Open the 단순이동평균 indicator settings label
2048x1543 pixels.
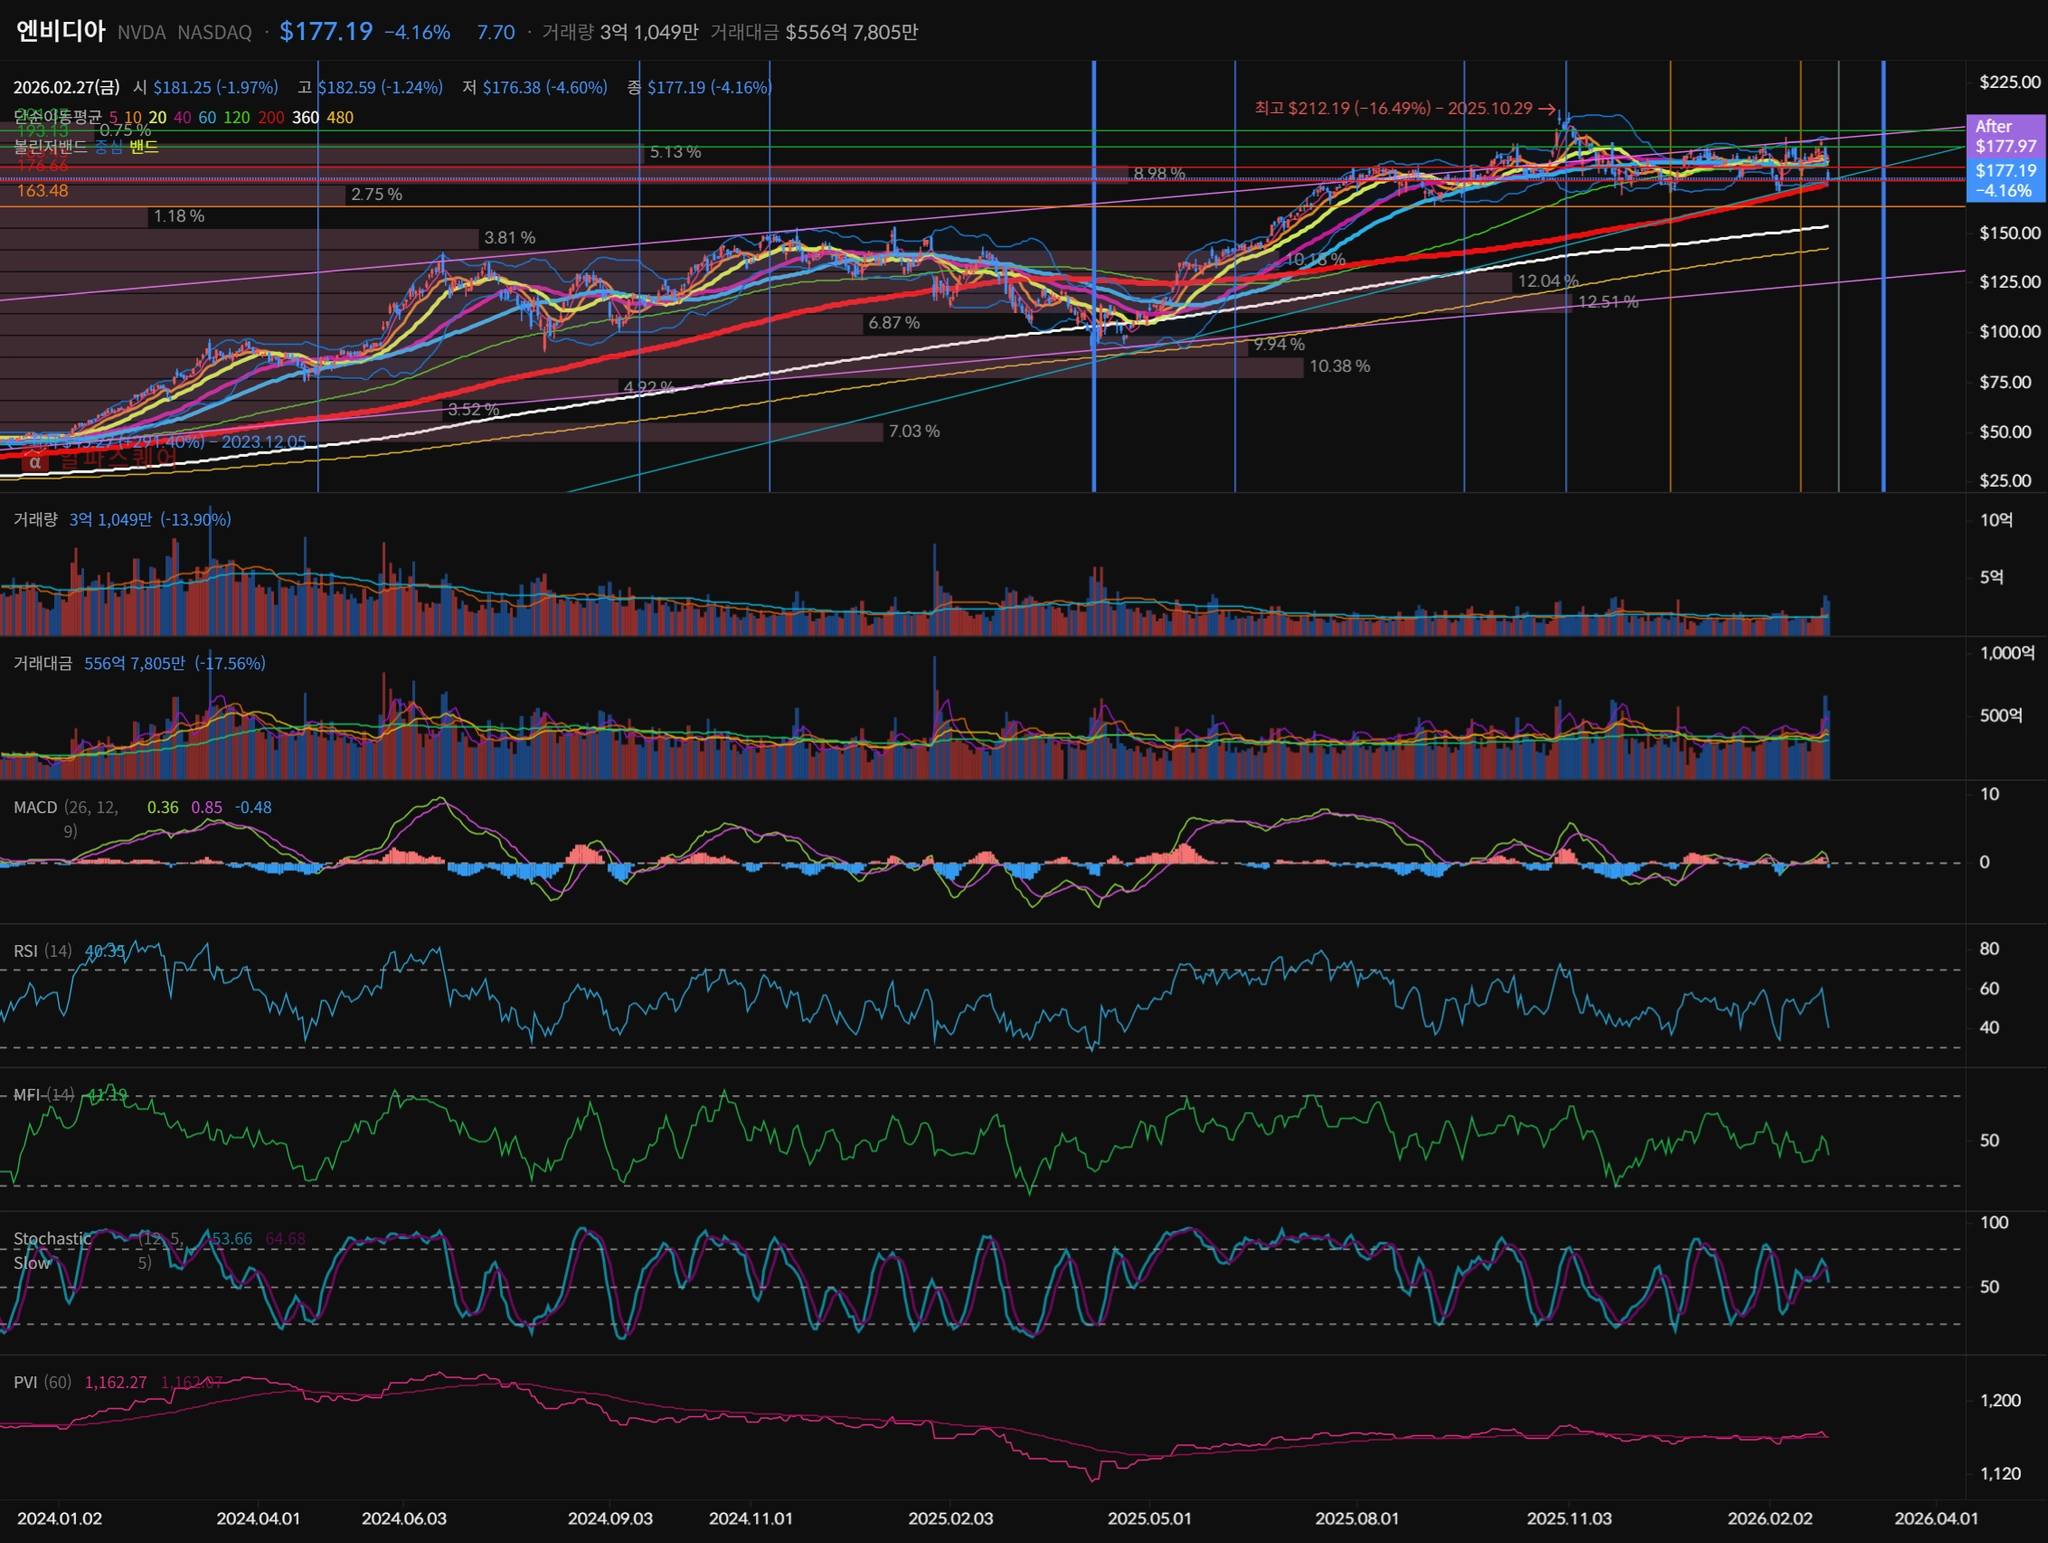58,118
